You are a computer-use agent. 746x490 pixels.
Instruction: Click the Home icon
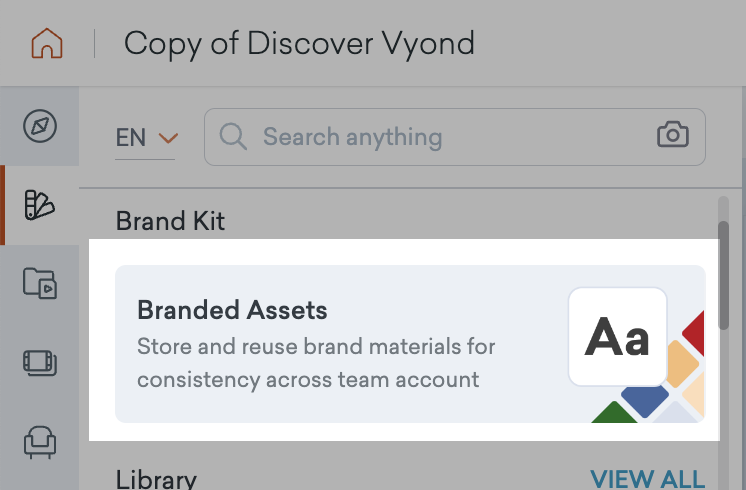[46, 44]
